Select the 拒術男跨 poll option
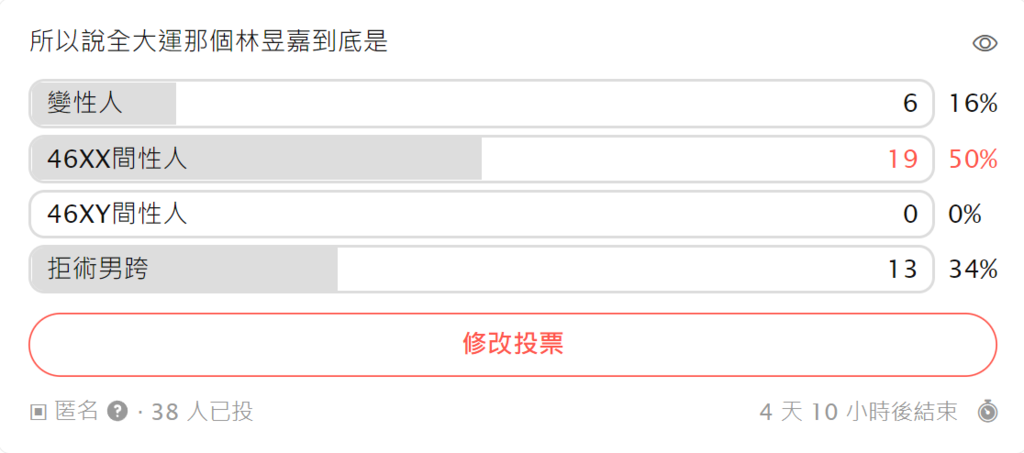The height and width of the screenshot is (453, 1024). point(481,269)
